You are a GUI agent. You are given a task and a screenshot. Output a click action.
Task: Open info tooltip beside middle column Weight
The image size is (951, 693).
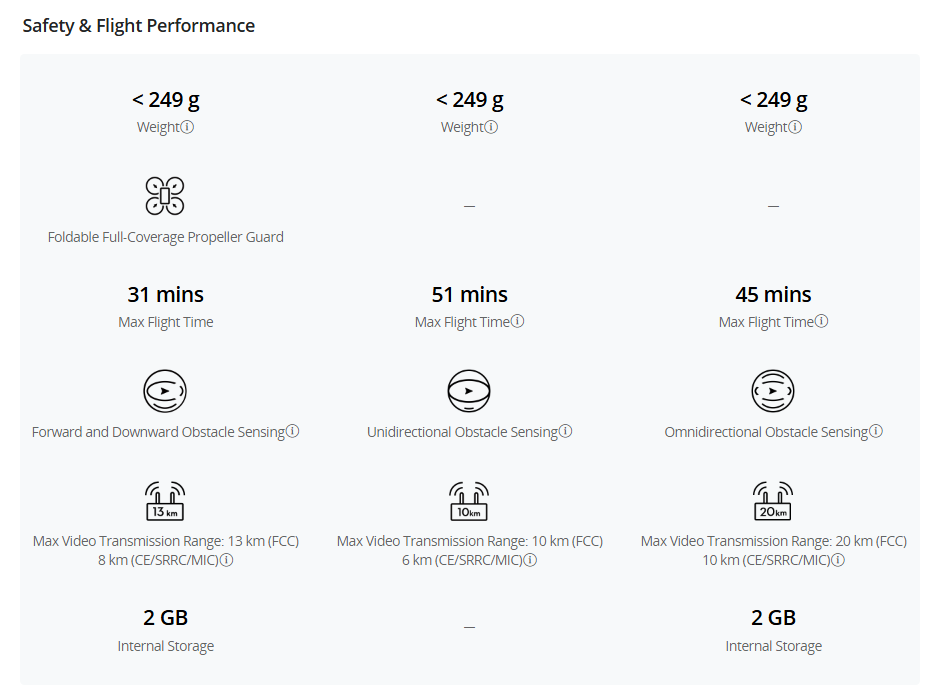(x=491, y=127)
